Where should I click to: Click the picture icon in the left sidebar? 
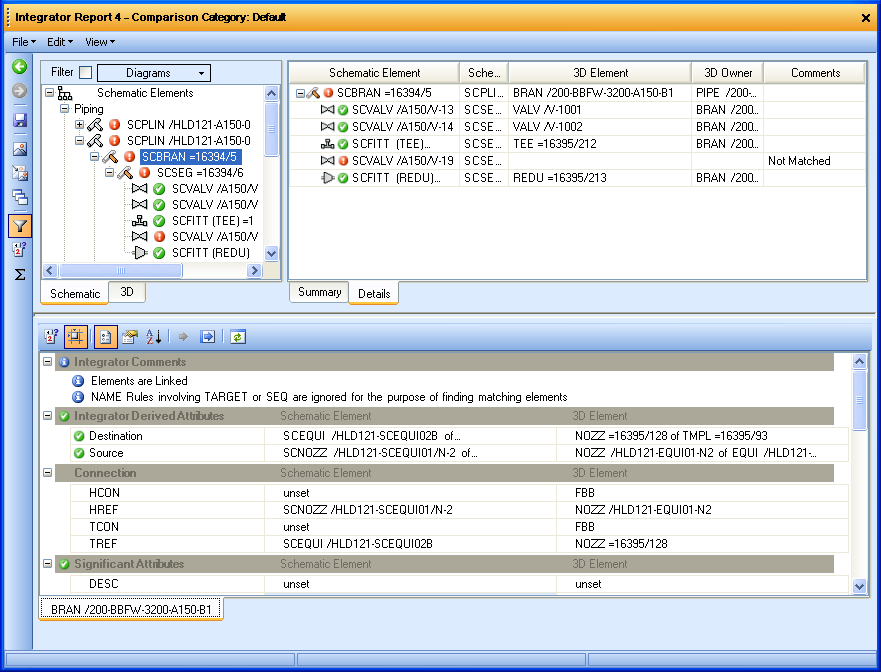tap(20, 149)
